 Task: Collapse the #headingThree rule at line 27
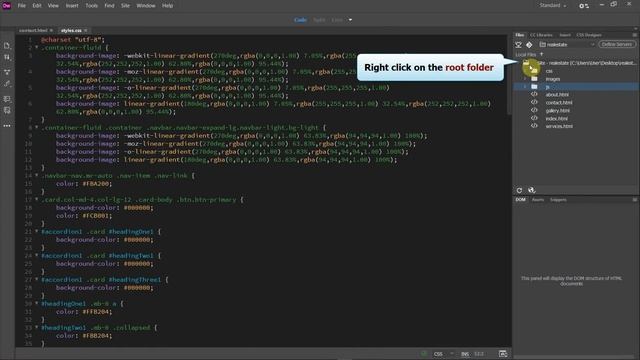tap(36, 280)
